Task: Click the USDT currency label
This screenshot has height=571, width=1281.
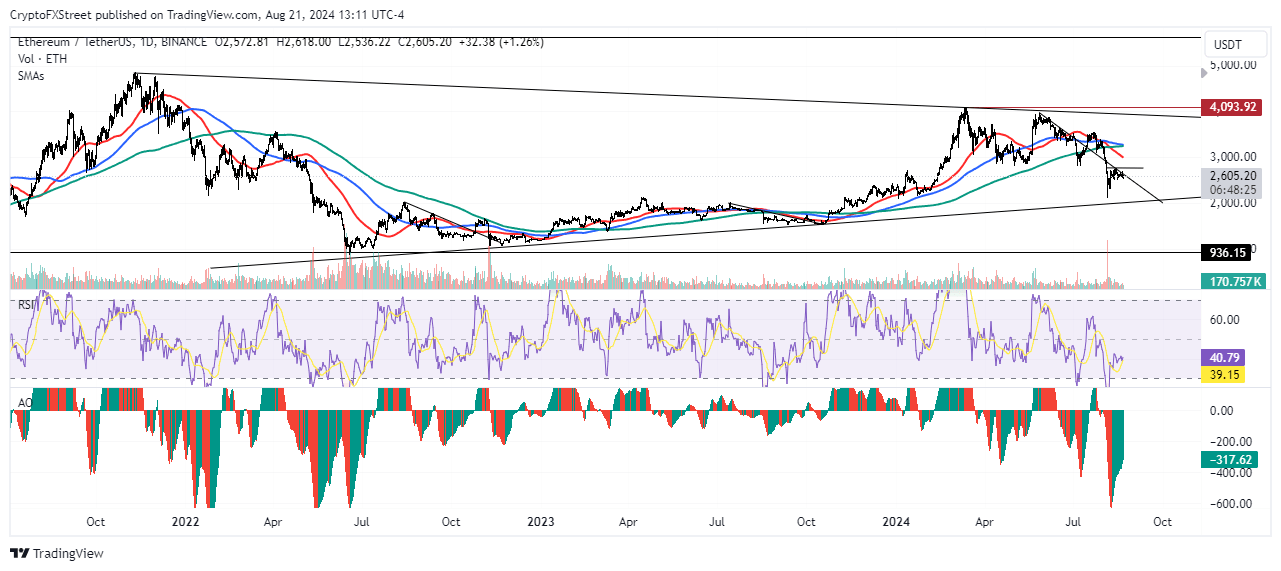Action: pyautogui.click(x=1227, y=45)
